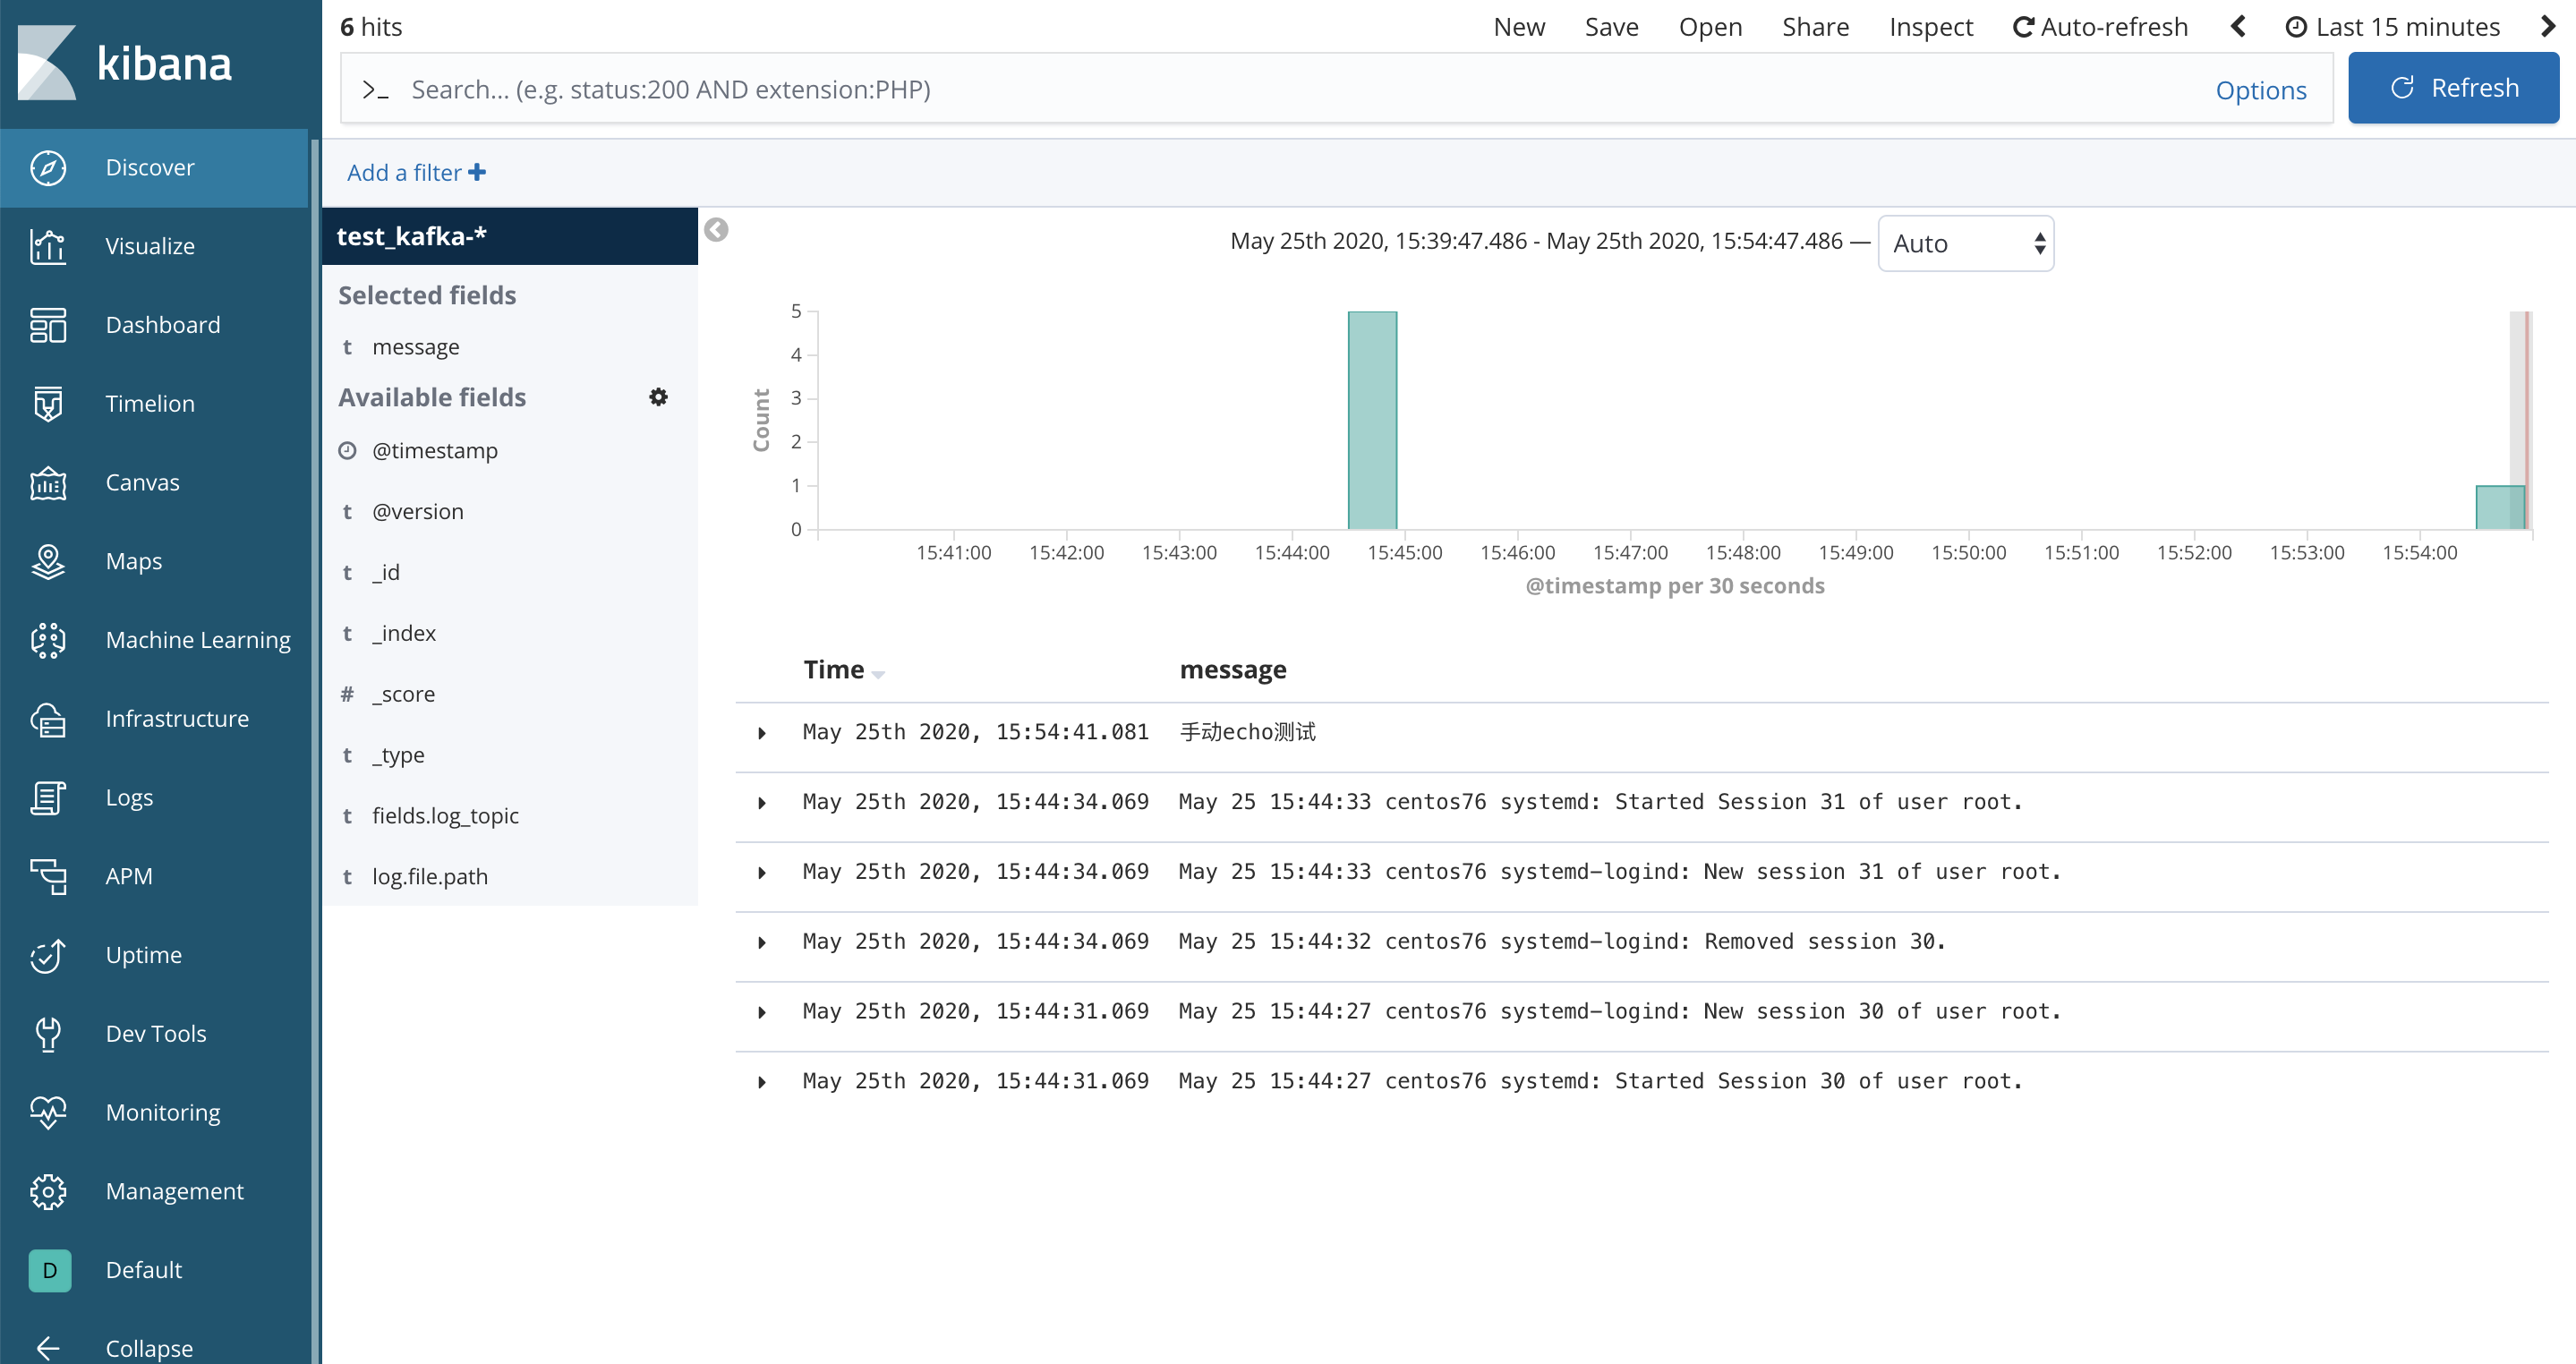2576x1364 pixels.
Task: Click the _score number type icon
Action: click(x=347, y=694)
